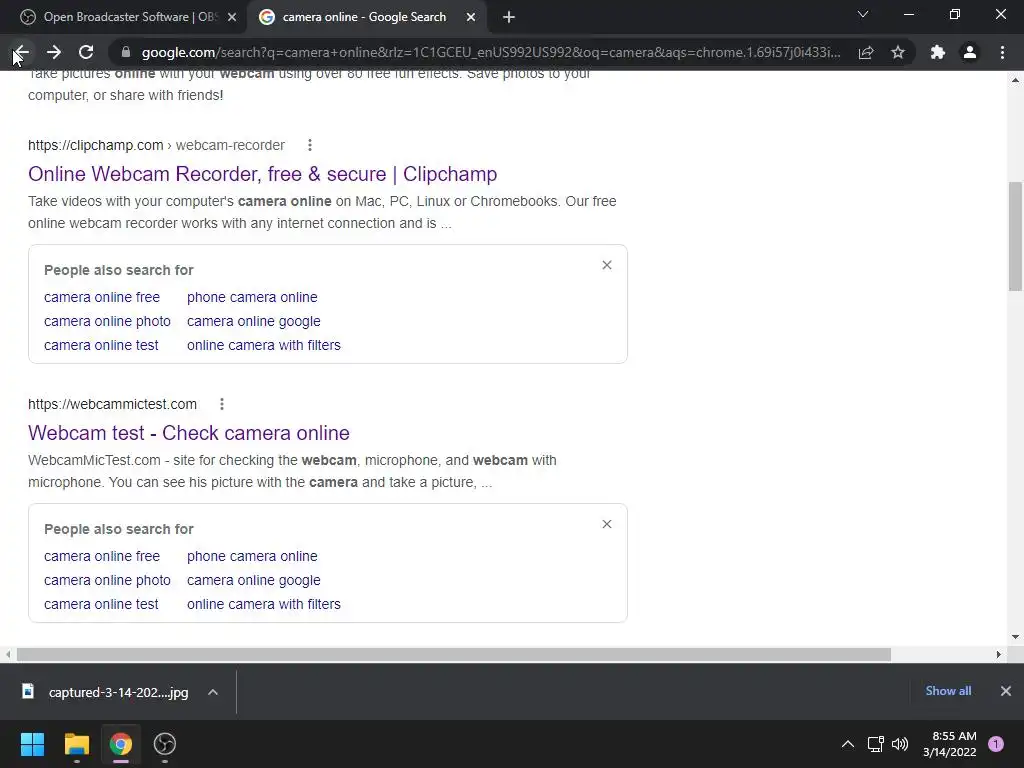Close the downloads bar

coord(1006,691)
